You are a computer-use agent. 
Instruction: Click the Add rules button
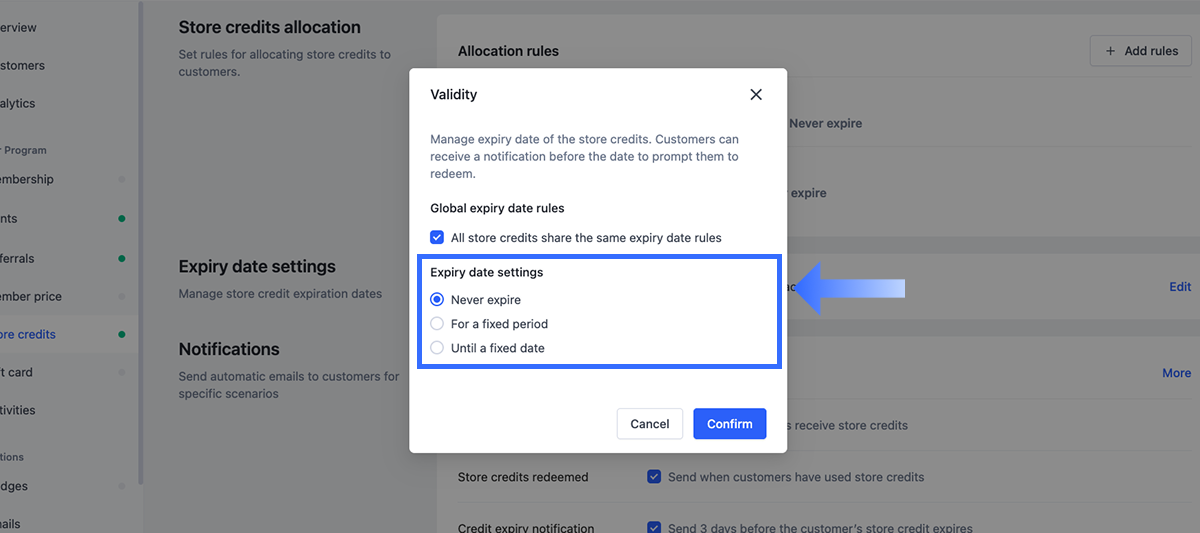tap(1141, 51)
